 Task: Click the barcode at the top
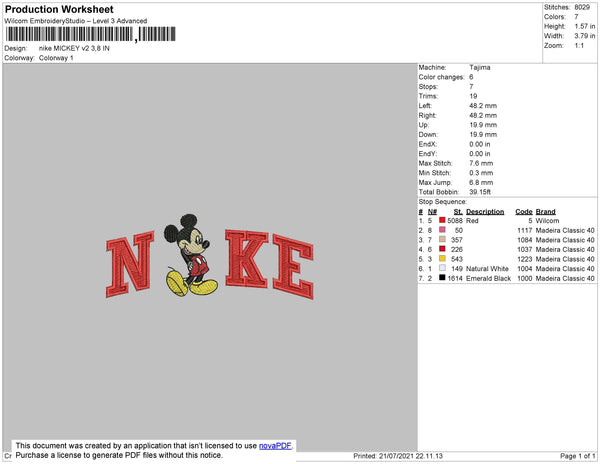91,34
